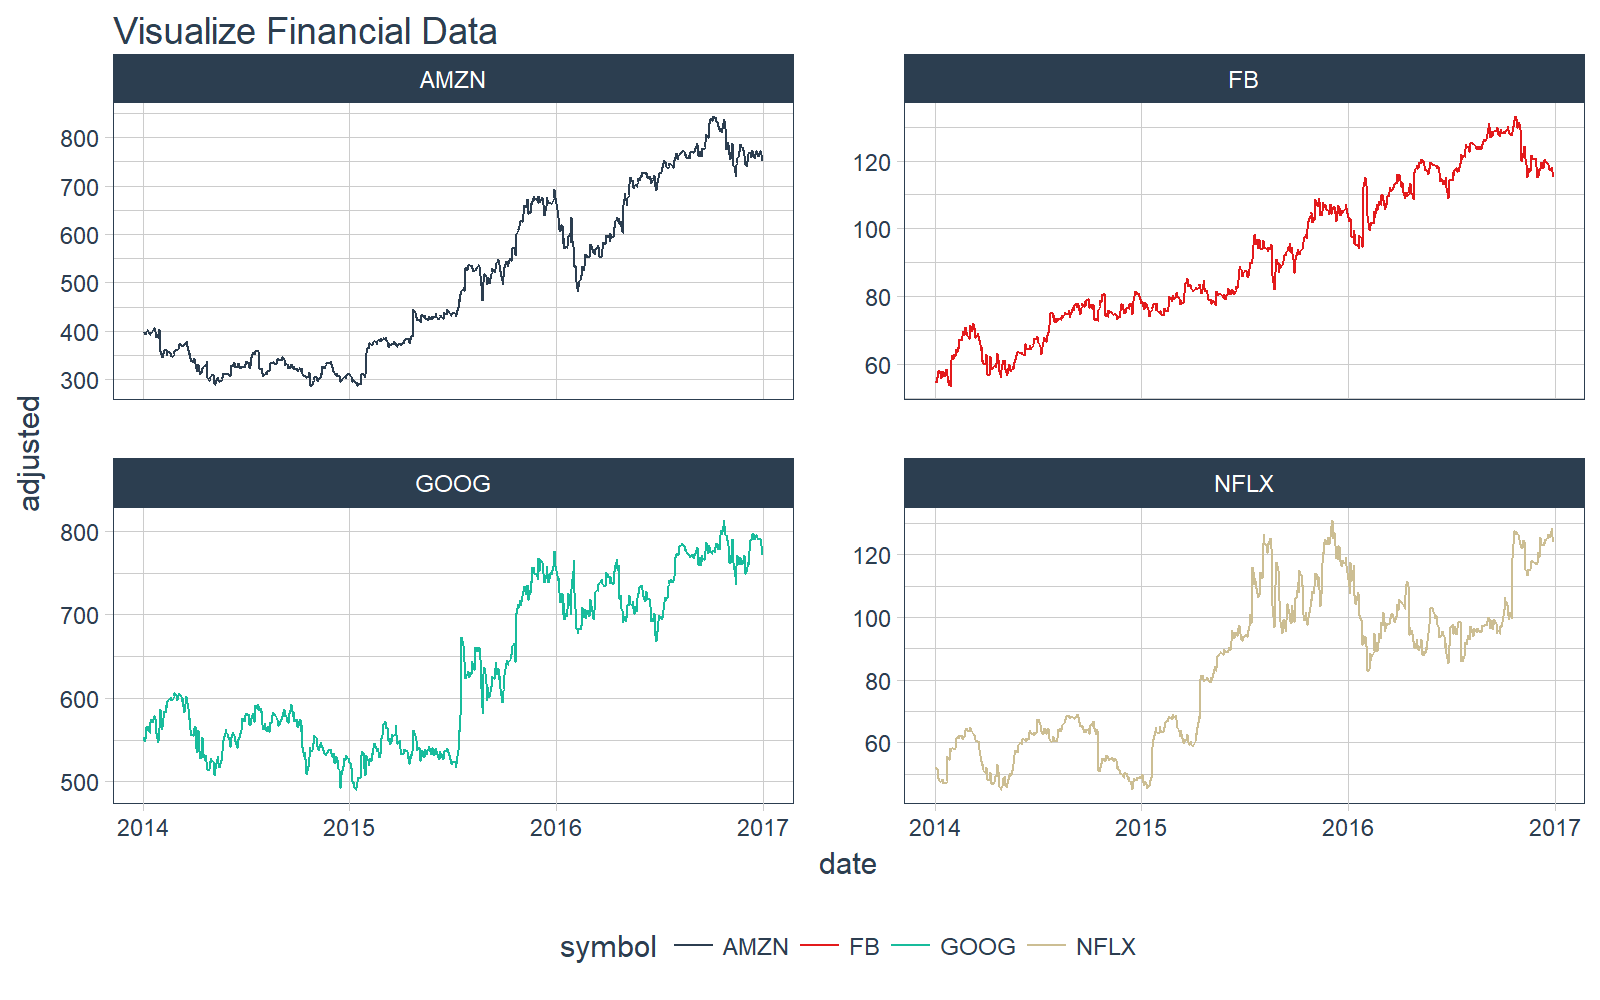Click the AMZN facet header strip
Viewport: 1600px width, 1000px height.
coord(453,79)
